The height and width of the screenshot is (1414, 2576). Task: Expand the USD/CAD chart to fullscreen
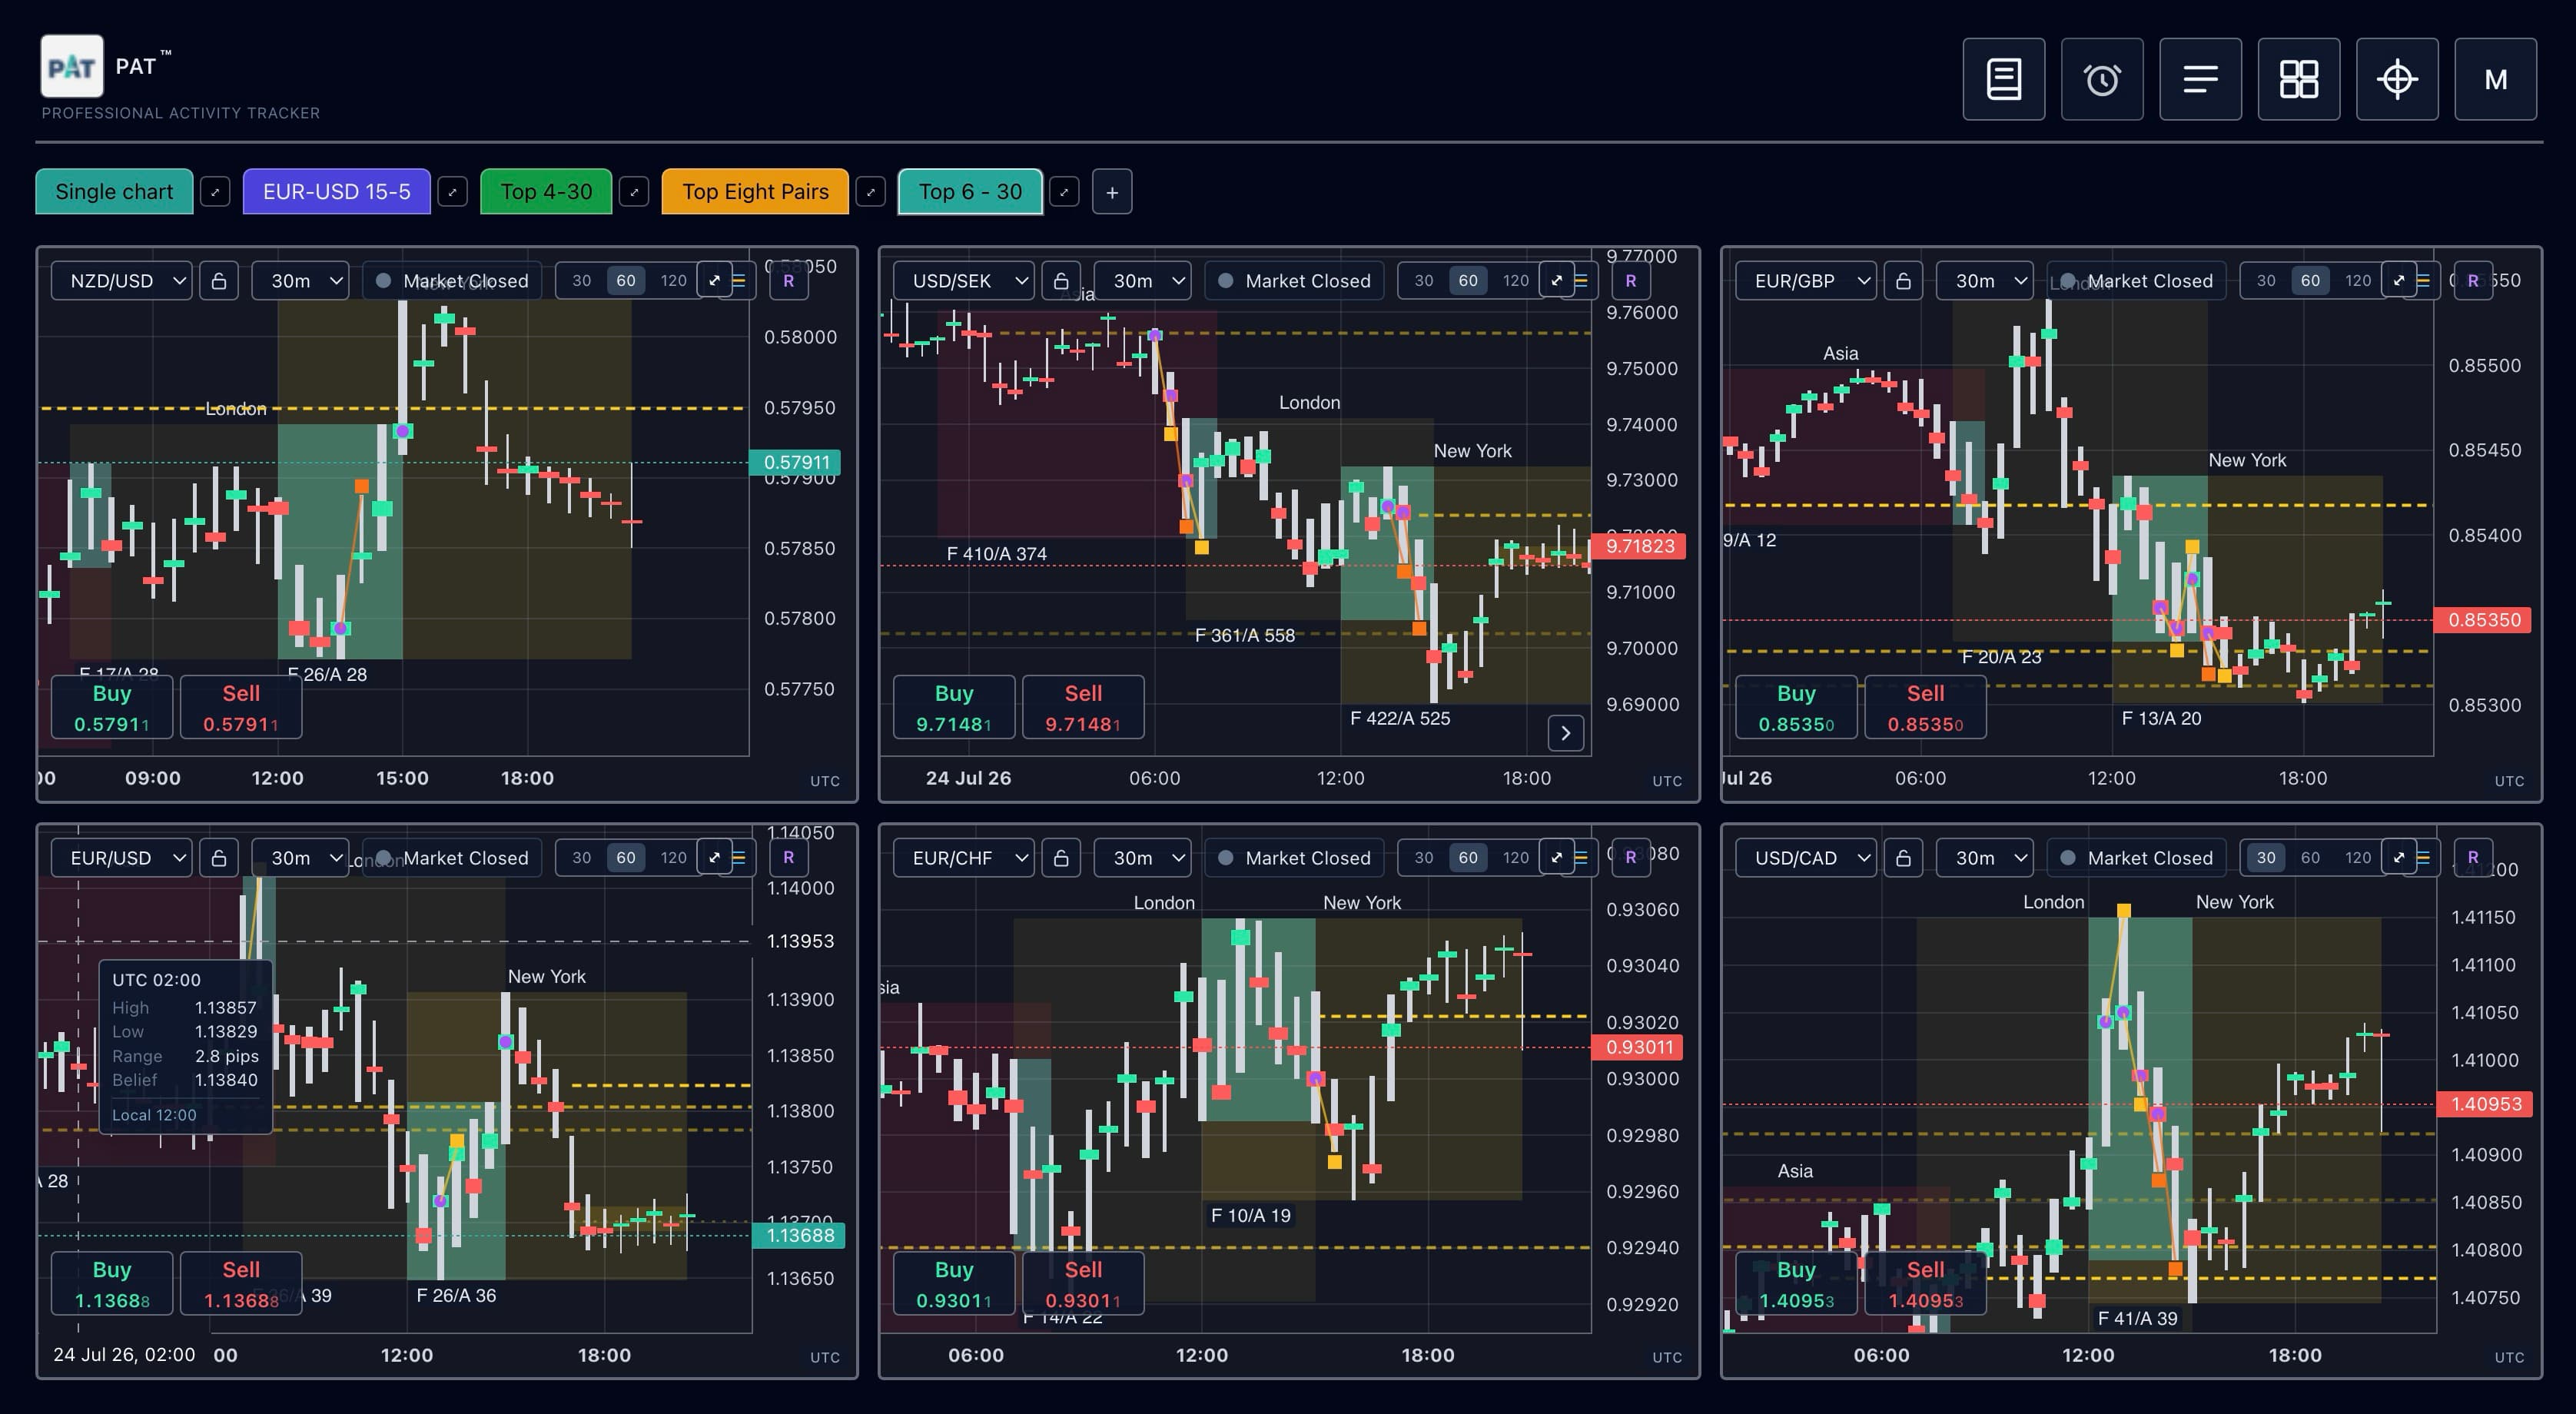(2398, 858)
